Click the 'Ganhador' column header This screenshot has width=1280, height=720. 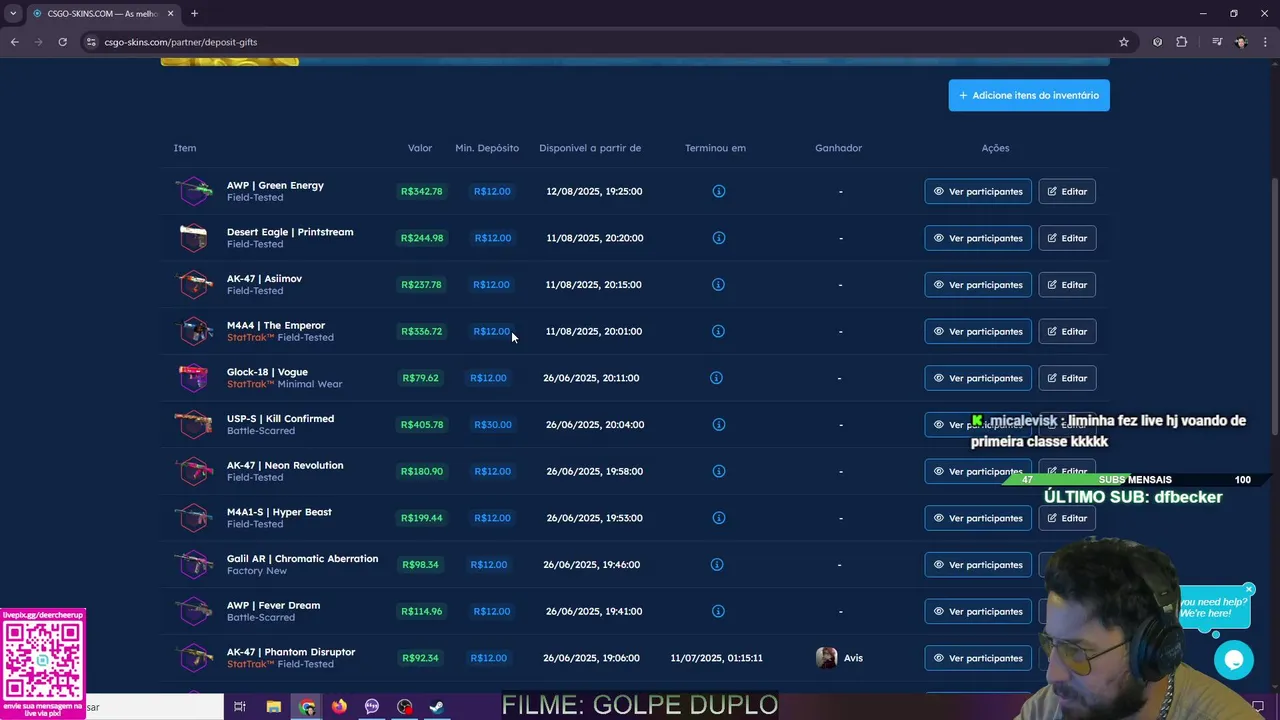click(838, 148)
